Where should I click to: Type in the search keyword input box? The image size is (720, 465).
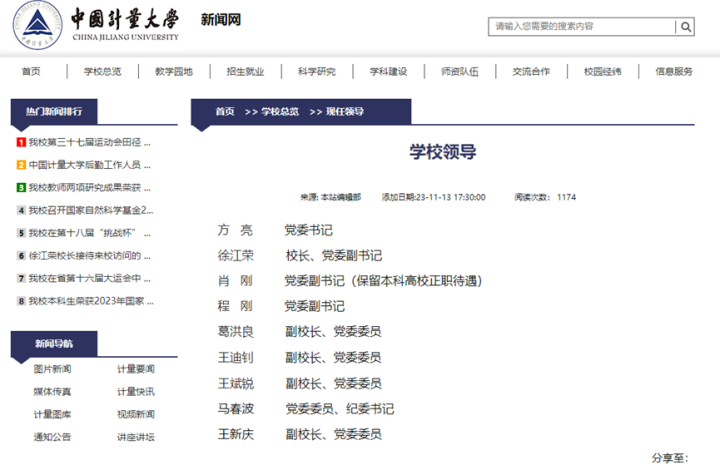click(584, 26)
